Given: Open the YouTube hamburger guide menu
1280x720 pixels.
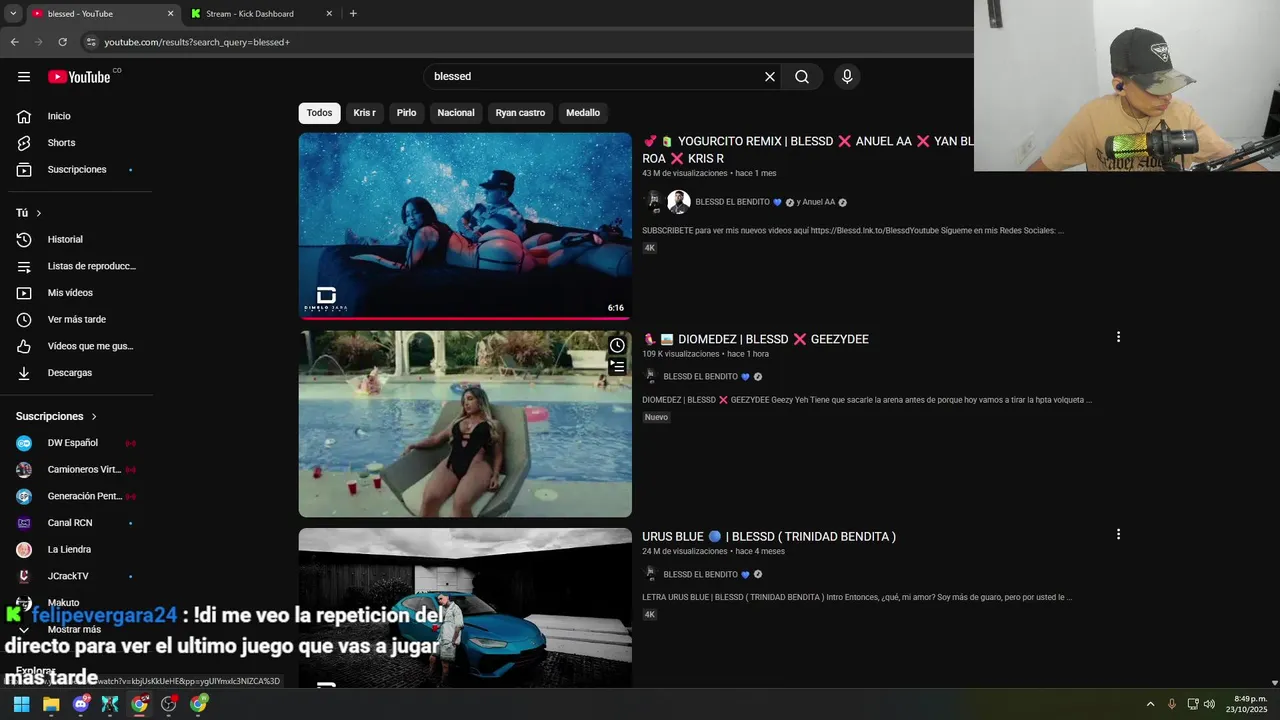Looking at the screenshot, I should click(24, 77).
